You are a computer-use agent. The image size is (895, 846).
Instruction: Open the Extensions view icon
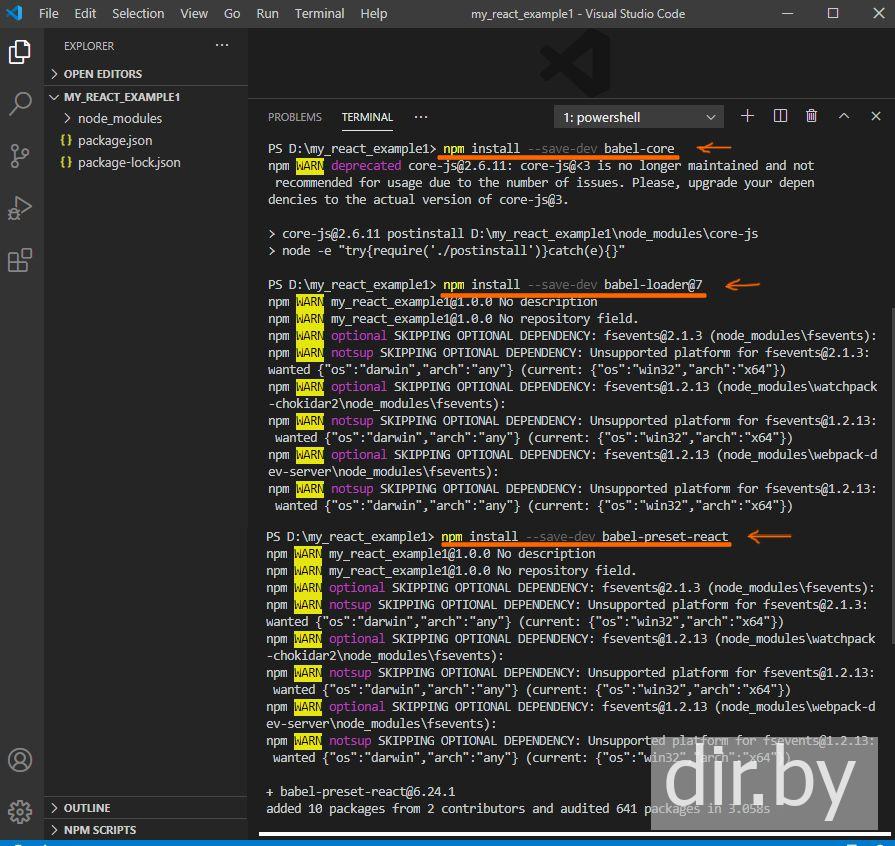click(x=20, y=261)
